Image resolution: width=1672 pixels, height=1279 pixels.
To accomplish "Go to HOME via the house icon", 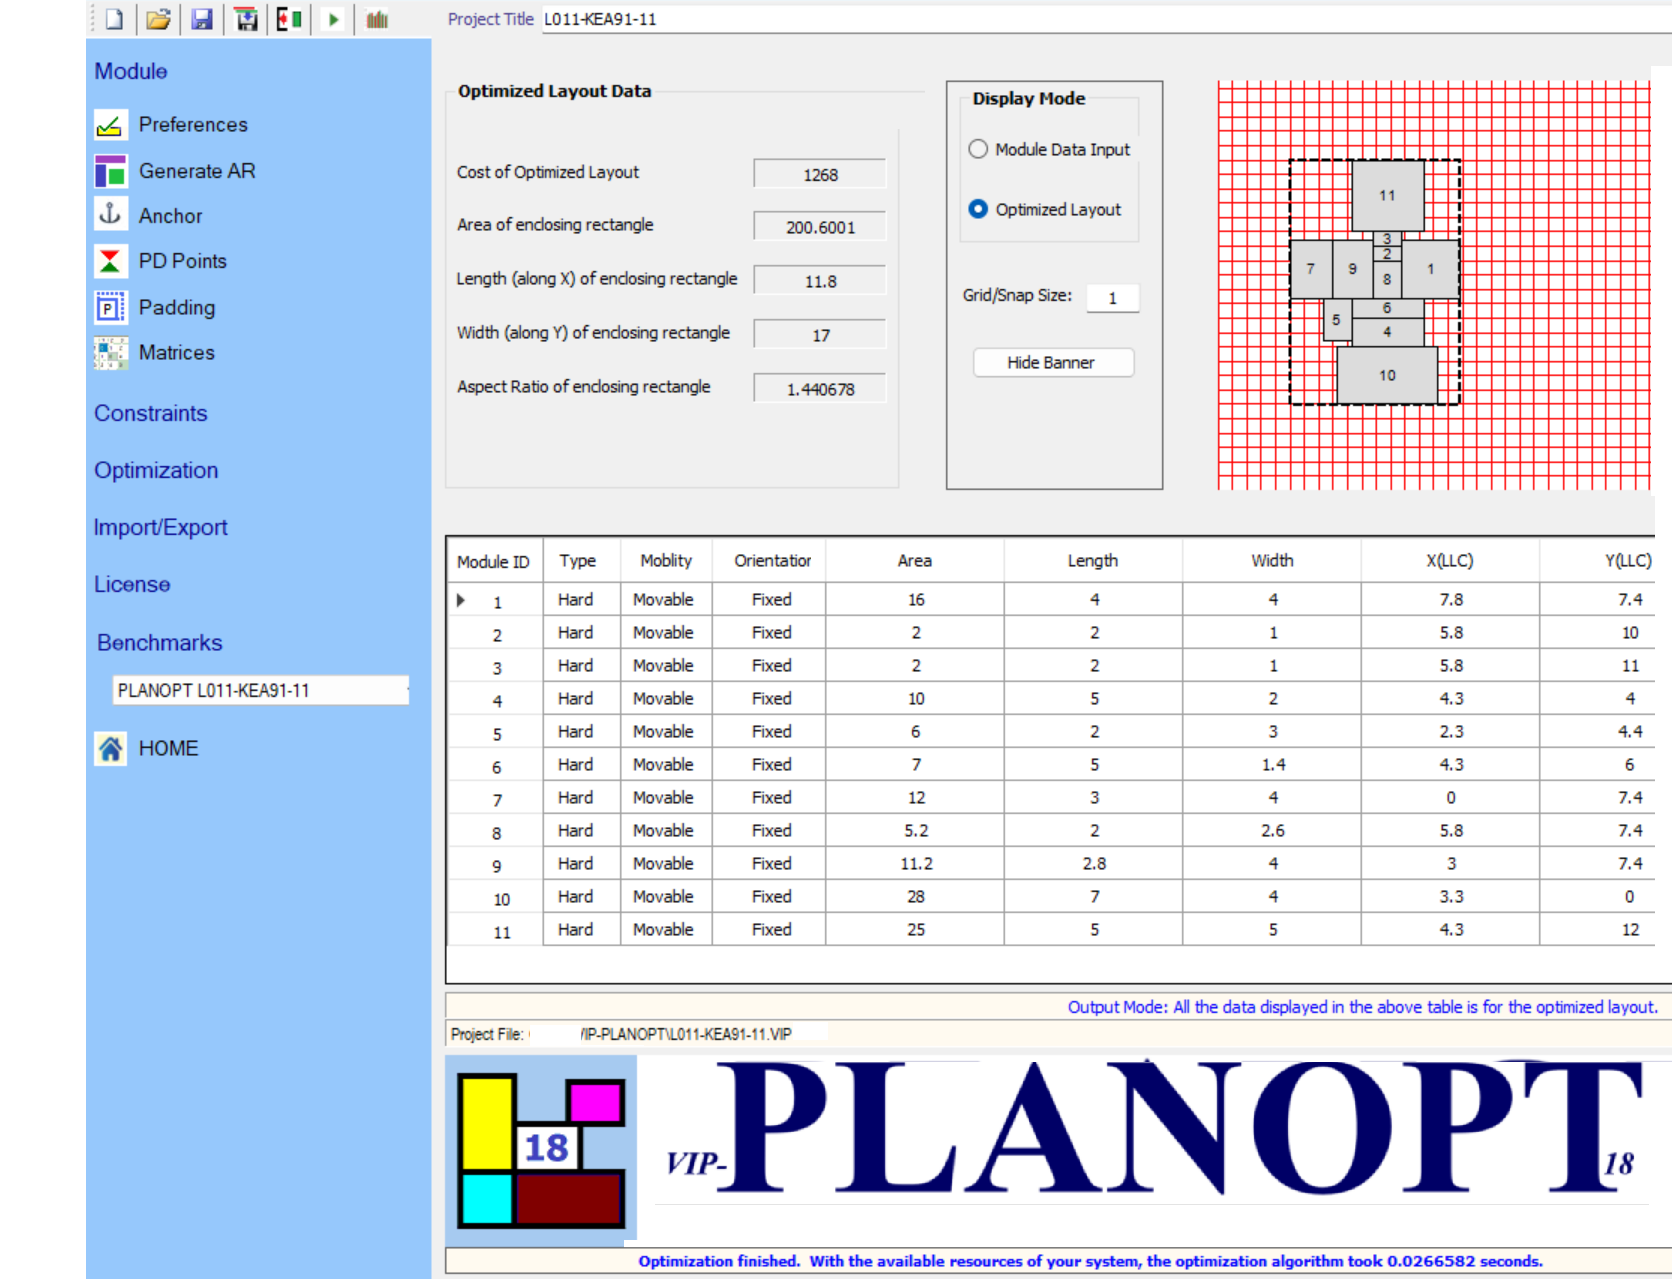I will coord(110,748).
